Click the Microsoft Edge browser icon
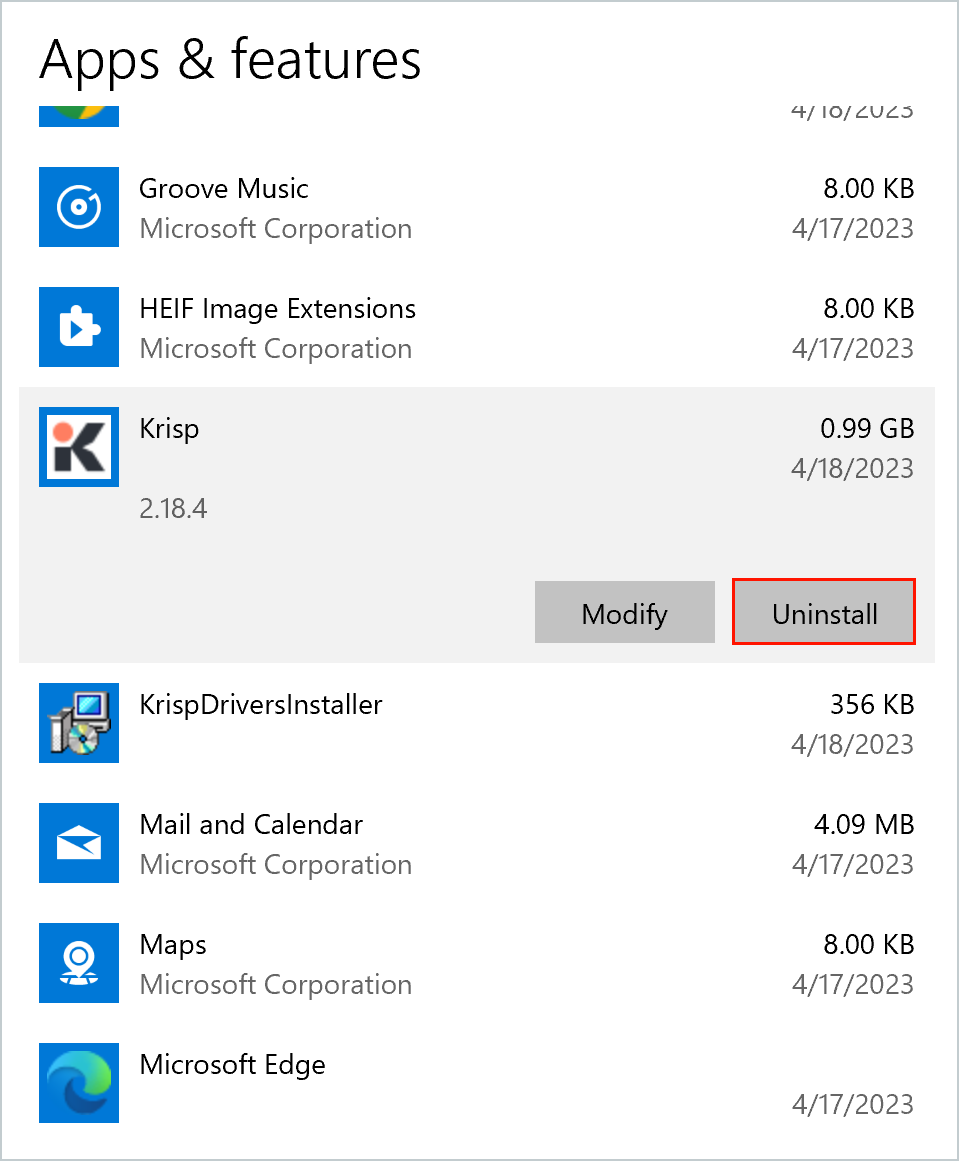This screenshot has width=959, height=1161. coord(78,1083)
